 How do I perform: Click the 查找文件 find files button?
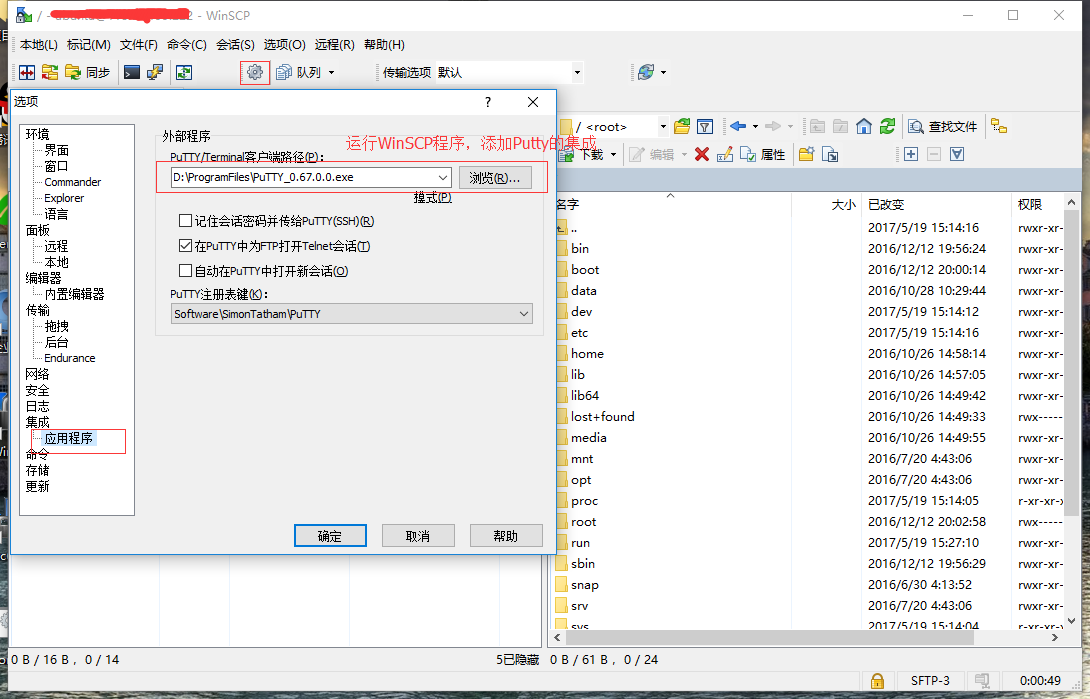943,126
